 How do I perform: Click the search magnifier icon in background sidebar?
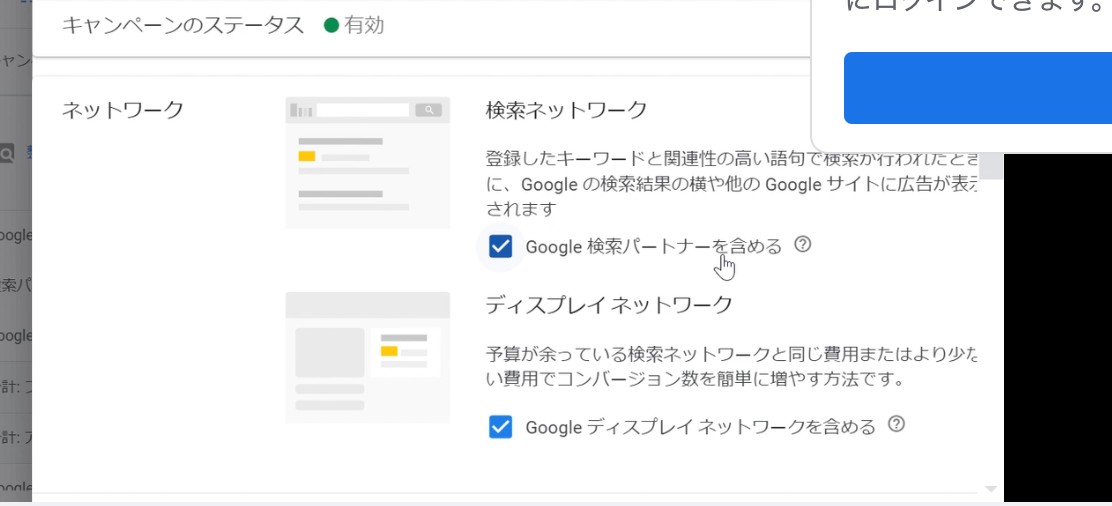point(7,153)
